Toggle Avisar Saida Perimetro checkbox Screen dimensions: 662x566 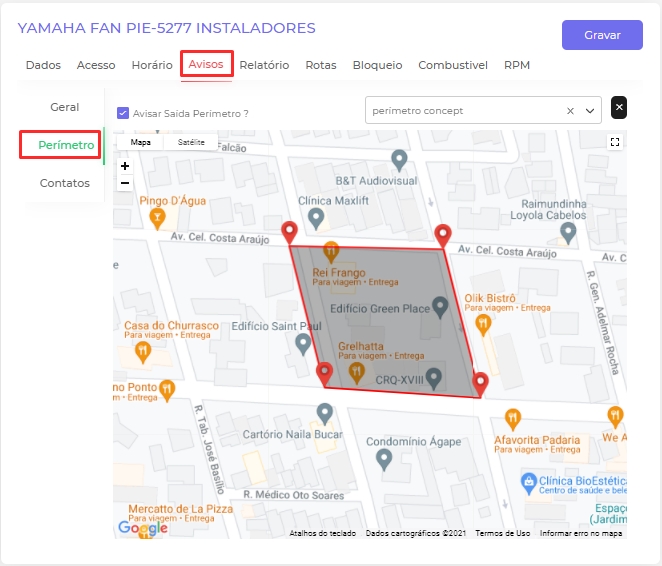[123, 113]
